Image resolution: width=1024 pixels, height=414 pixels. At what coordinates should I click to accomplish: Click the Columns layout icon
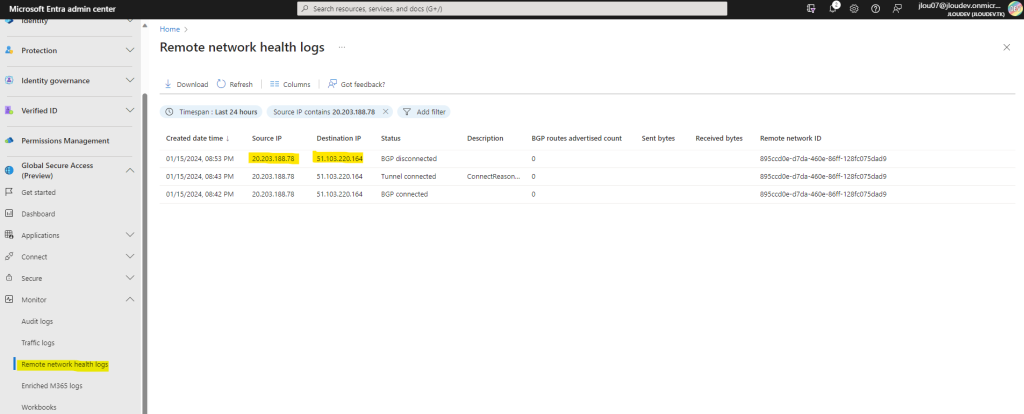click(274, 84)
